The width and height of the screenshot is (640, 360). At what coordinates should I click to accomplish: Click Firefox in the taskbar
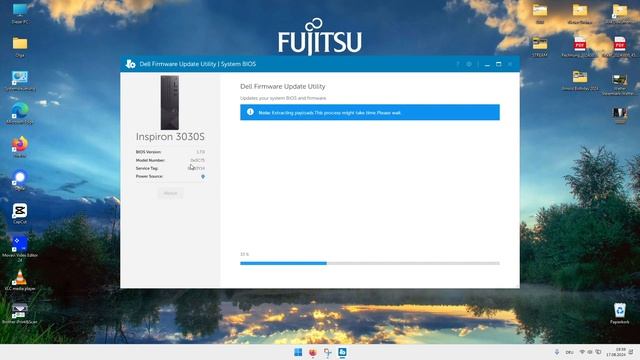click(x=313, y=352)
